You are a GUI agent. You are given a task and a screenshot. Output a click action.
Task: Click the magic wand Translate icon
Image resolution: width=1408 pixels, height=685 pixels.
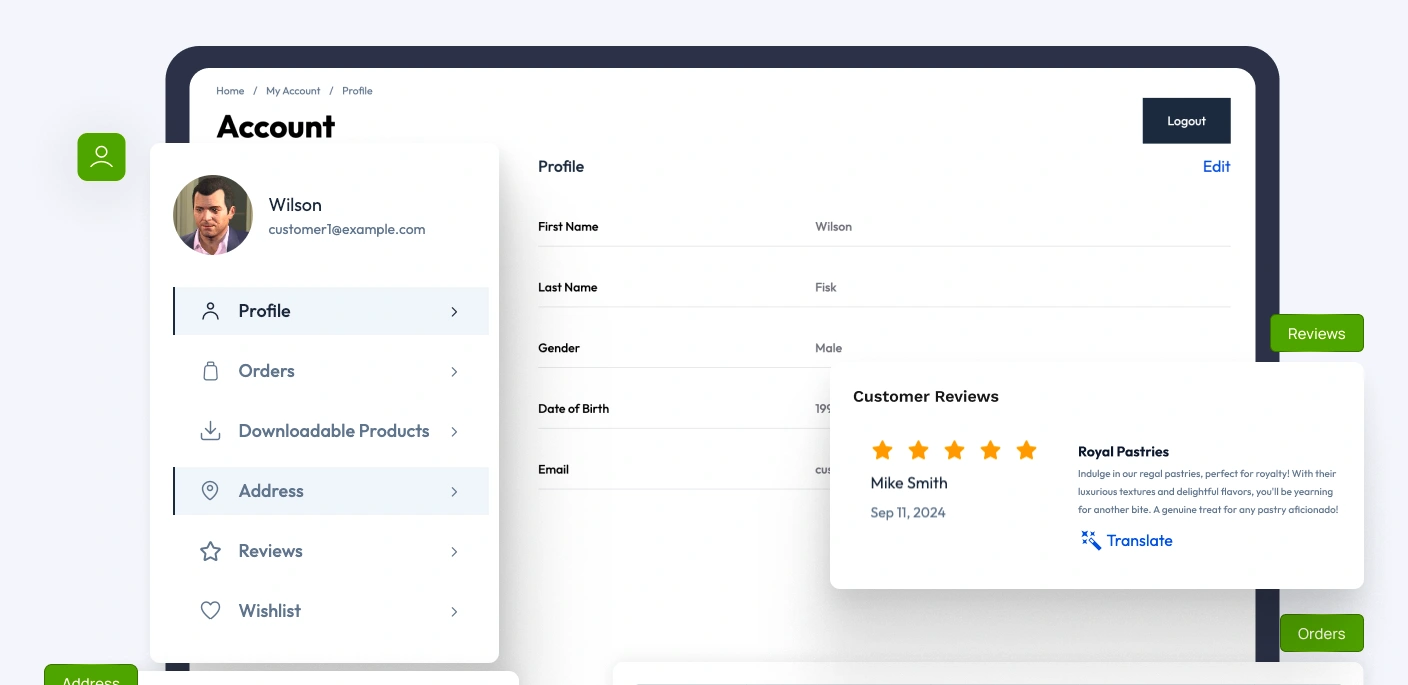(1091, 541)
